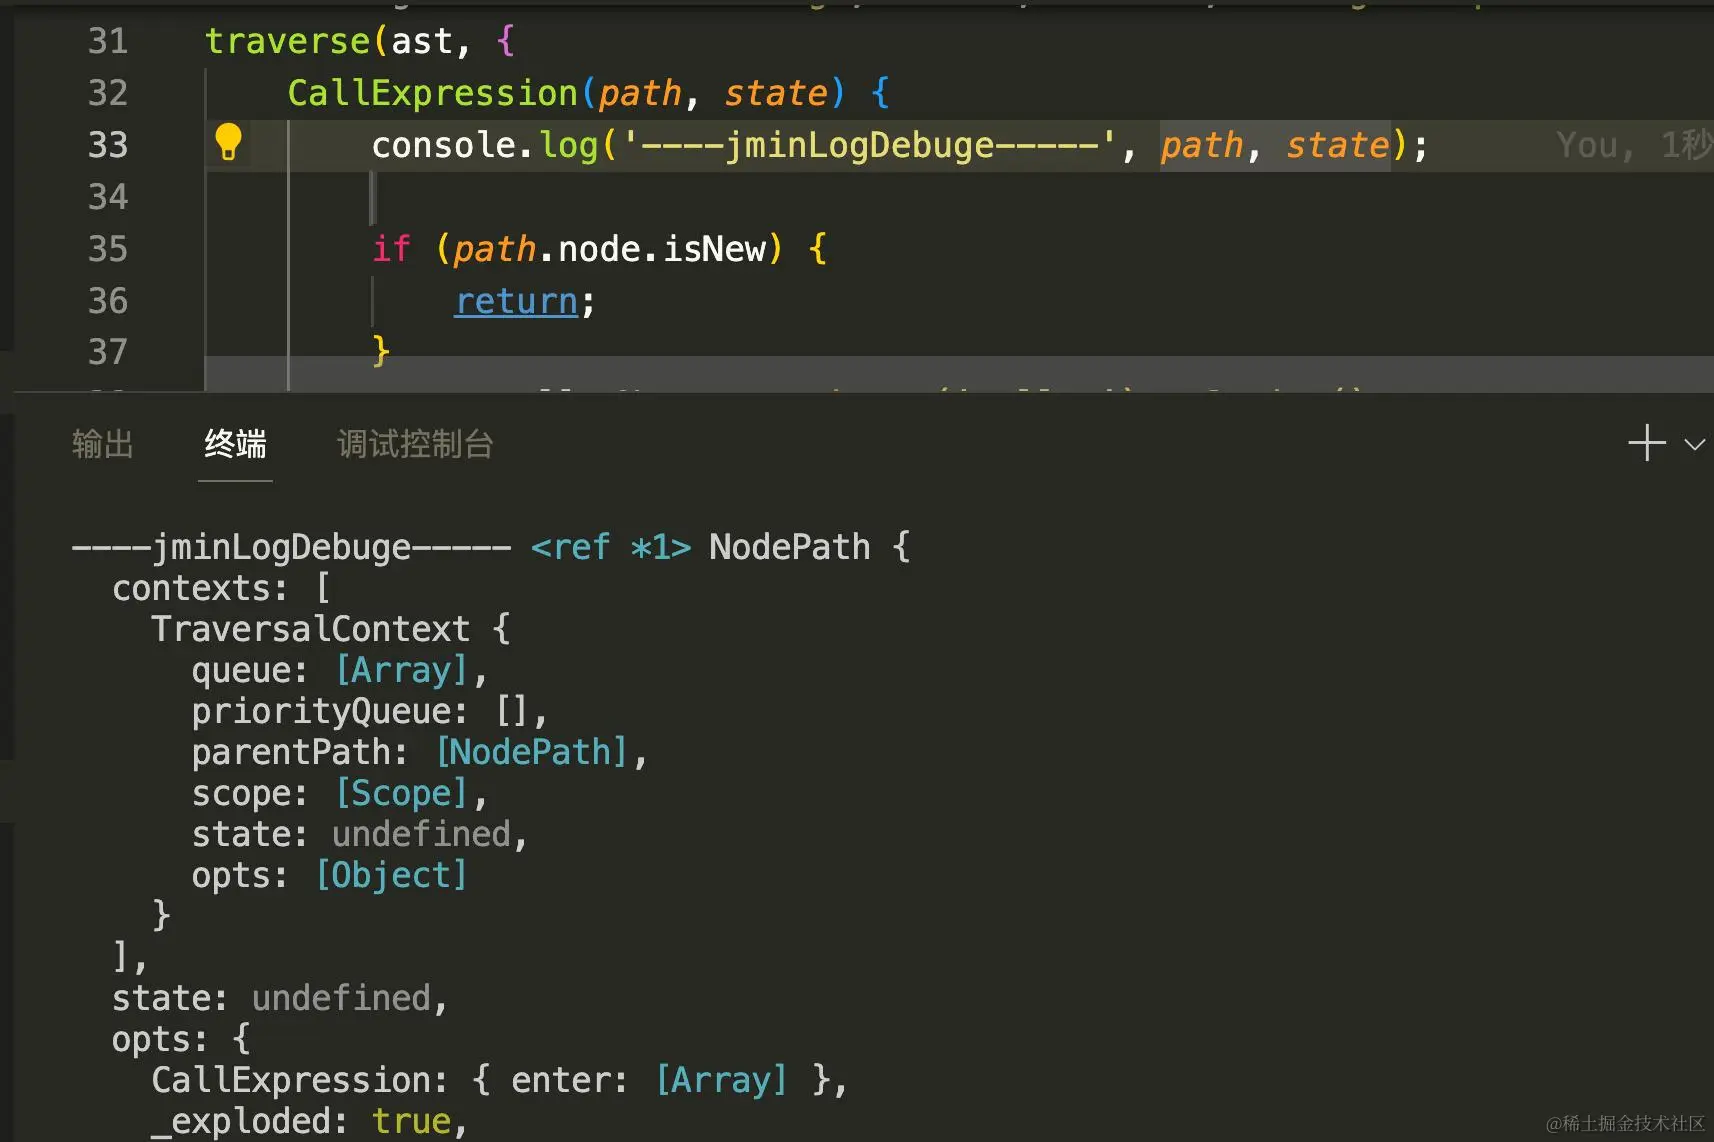The image size is (1714, 1142).
Task: Click the contexts: [ line in the terminal
Action: 221,588
